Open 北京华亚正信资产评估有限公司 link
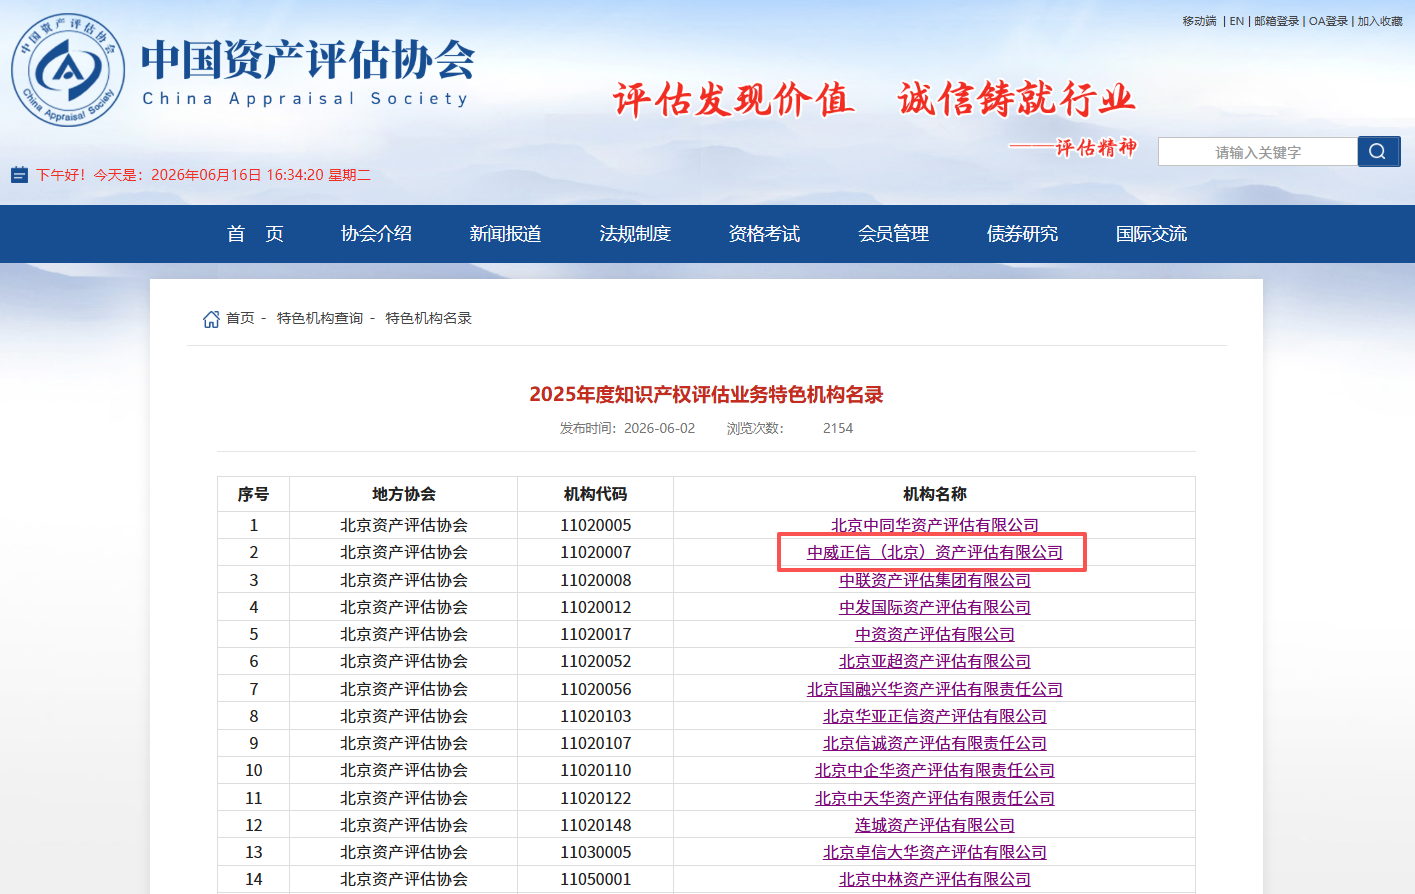Image resolution: width=1415 pixels, height=894 pixels. pyautogui.click(x=935, y=716)
